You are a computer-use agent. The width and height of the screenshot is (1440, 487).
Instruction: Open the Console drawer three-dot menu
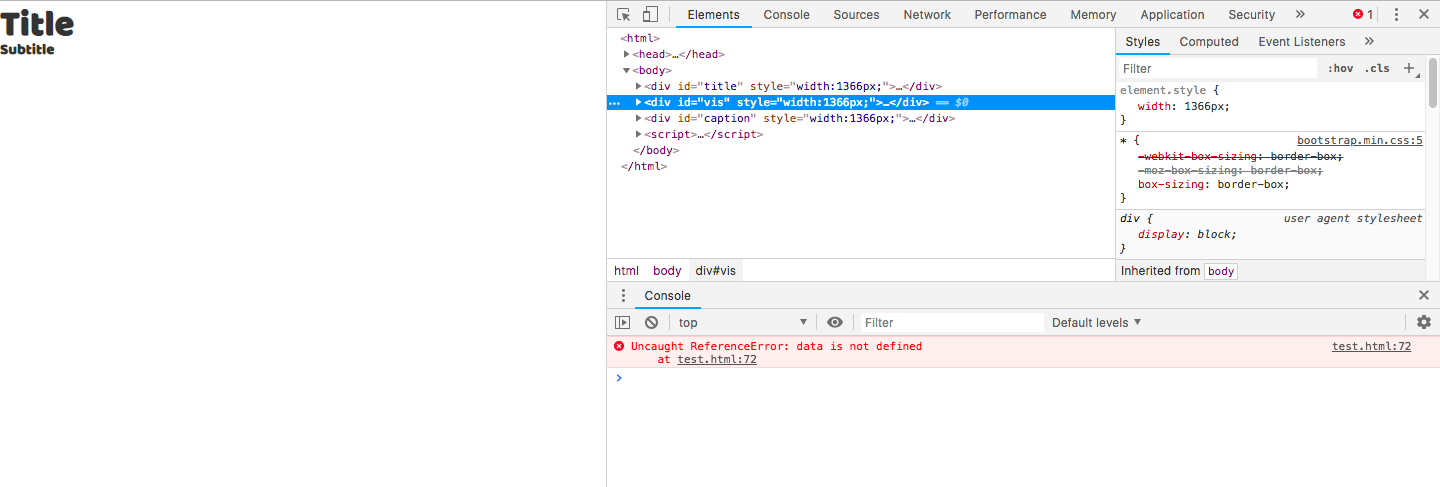(624, 295)
